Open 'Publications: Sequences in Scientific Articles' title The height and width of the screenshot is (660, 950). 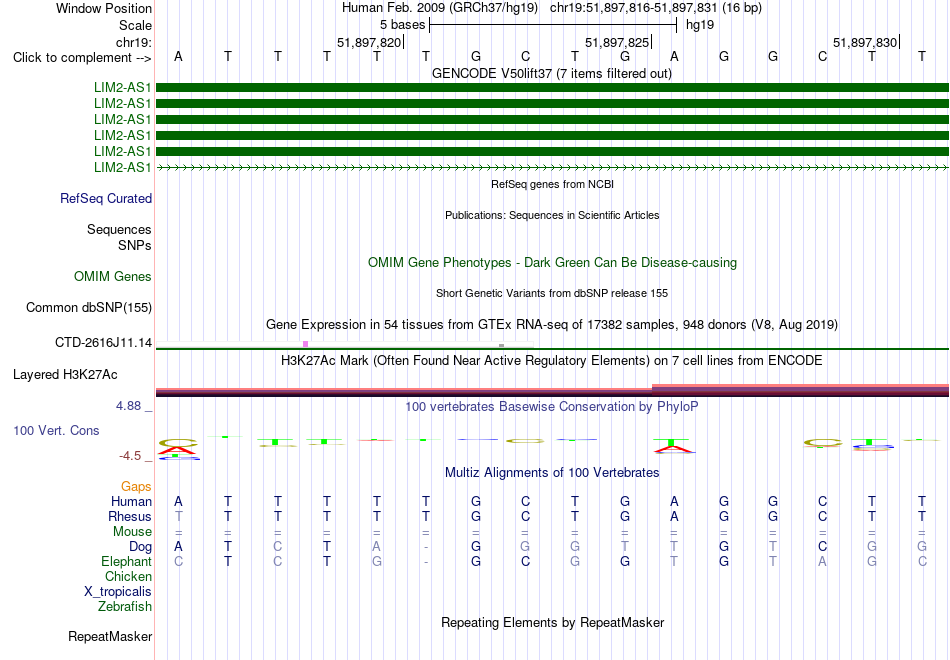coord(552,215)
